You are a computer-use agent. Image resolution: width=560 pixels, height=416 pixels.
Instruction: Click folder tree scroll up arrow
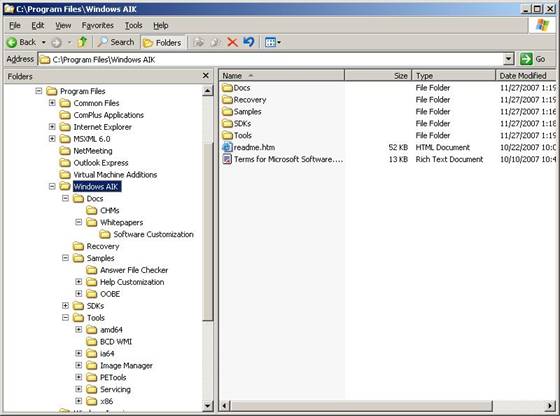click(x=208, y=91)
